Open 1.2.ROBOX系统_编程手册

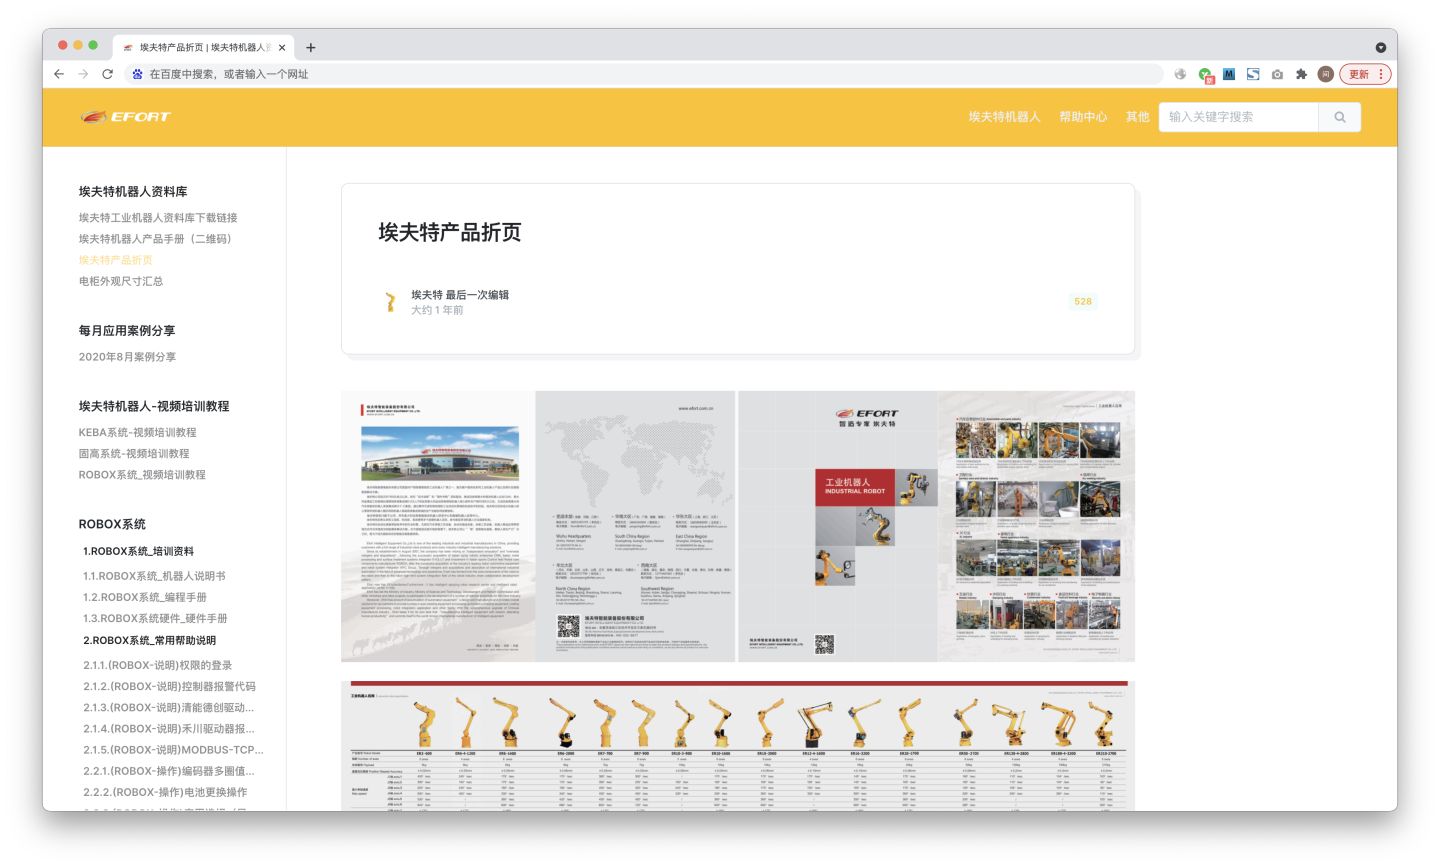coord(145,598)
